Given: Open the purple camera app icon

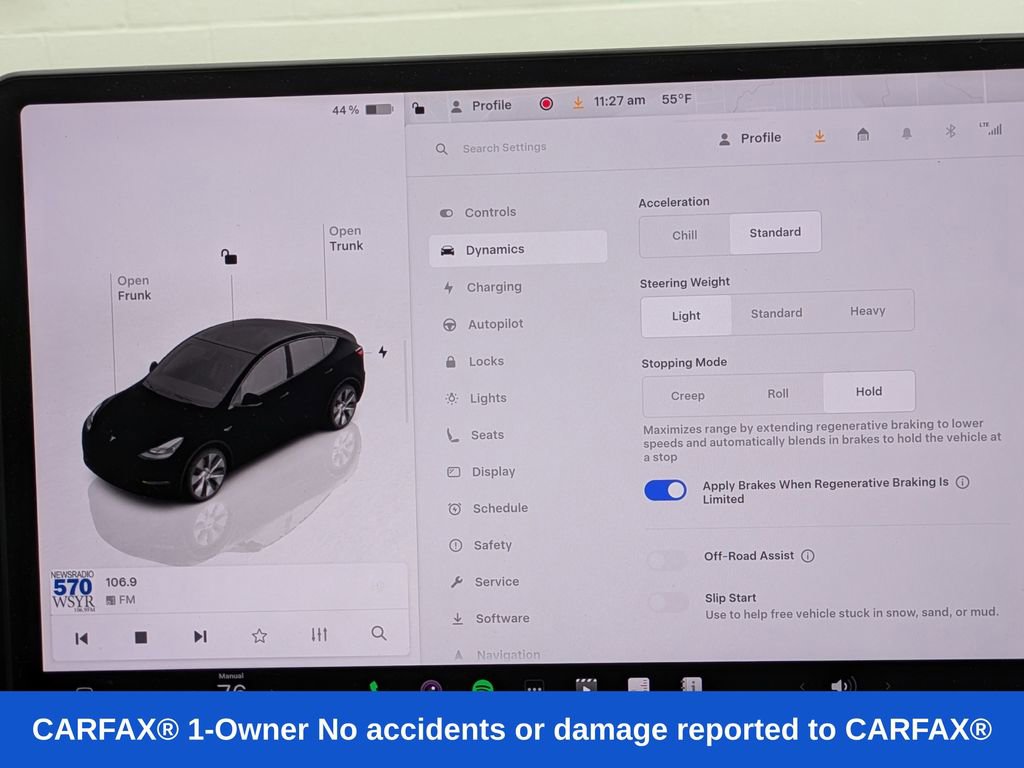Looking at the screenshot, I should (431, 686).
